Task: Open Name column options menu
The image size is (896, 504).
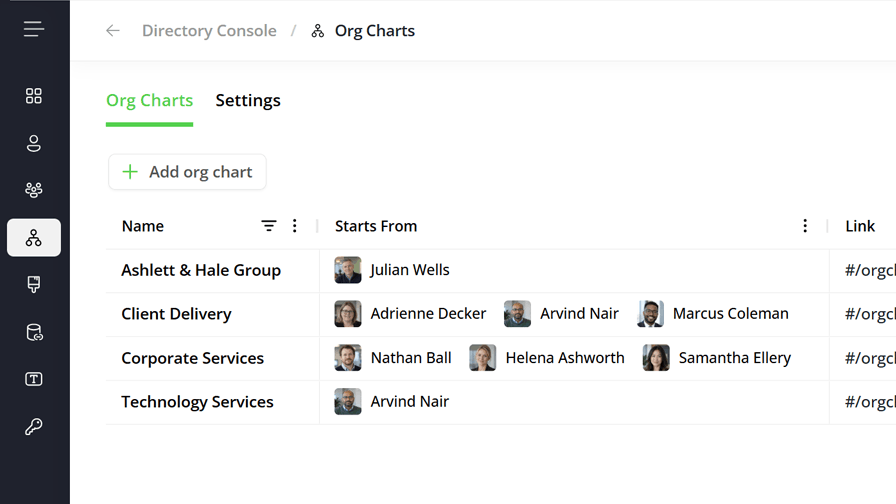Action: (295, 226)
